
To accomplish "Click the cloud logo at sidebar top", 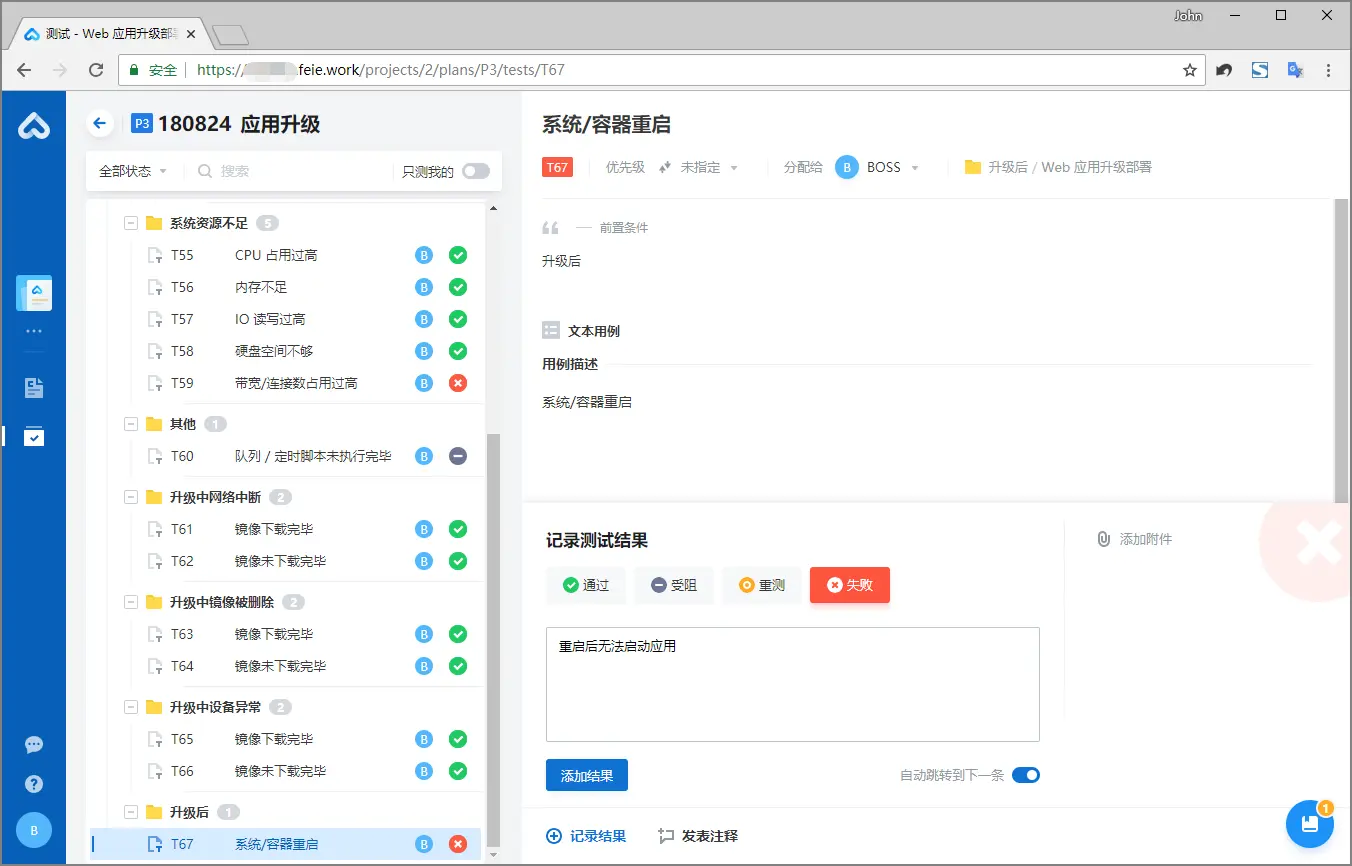I will click(x=34, y=126).
